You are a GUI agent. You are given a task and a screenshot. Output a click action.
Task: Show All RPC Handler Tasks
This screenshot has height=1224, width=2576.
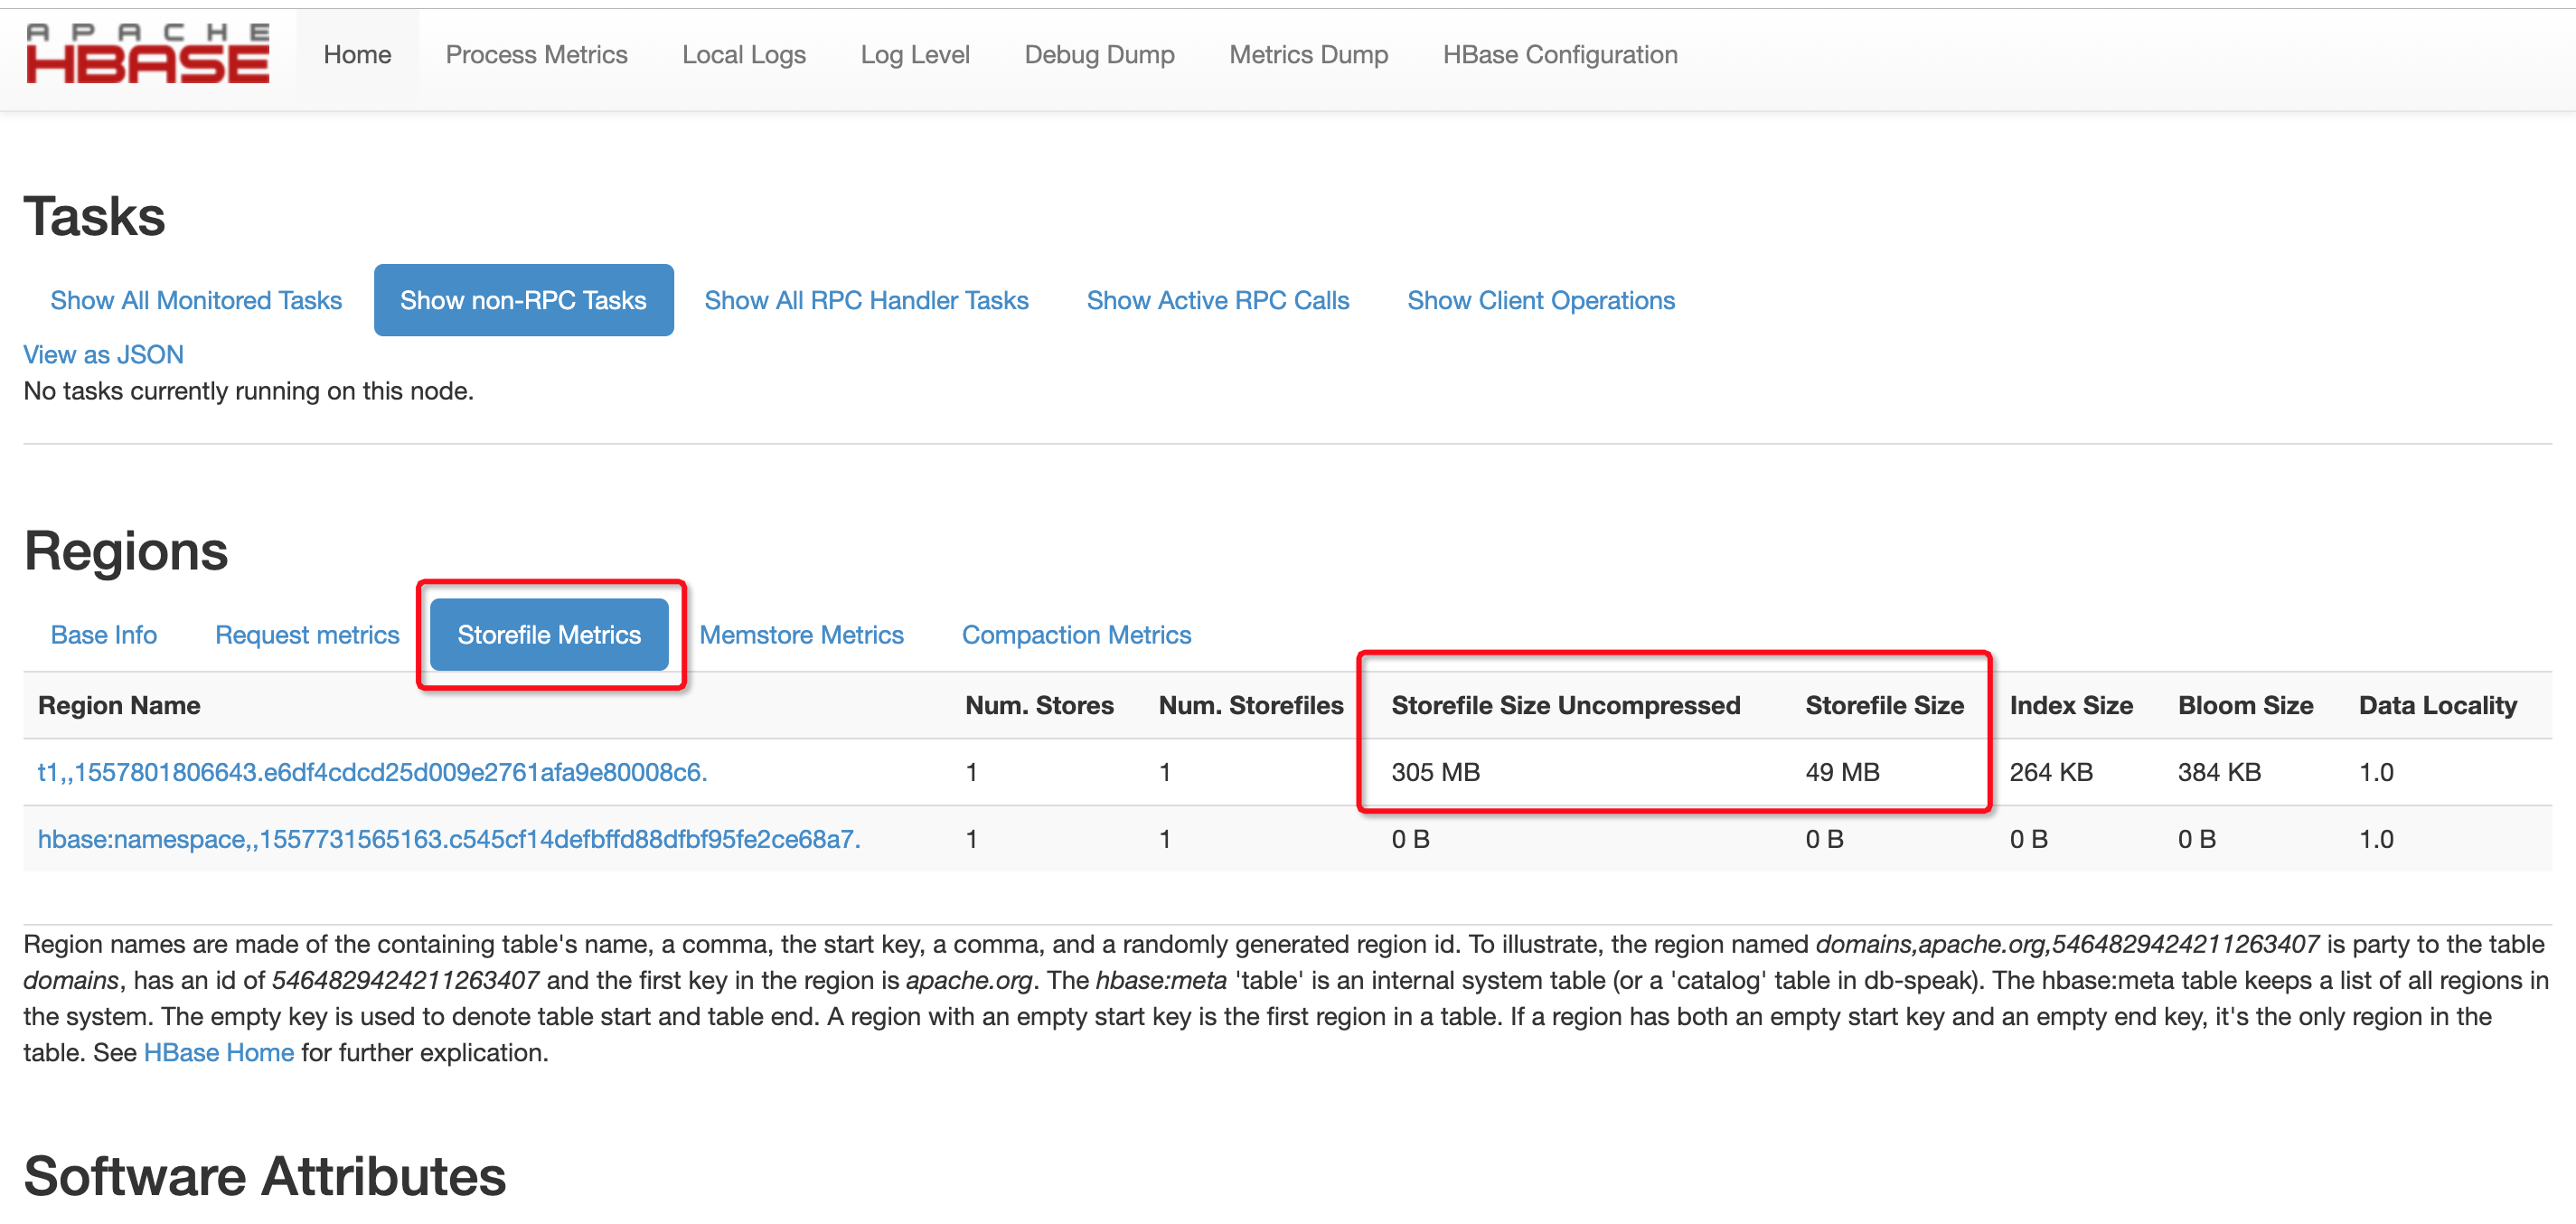click(x=865, y=300)
